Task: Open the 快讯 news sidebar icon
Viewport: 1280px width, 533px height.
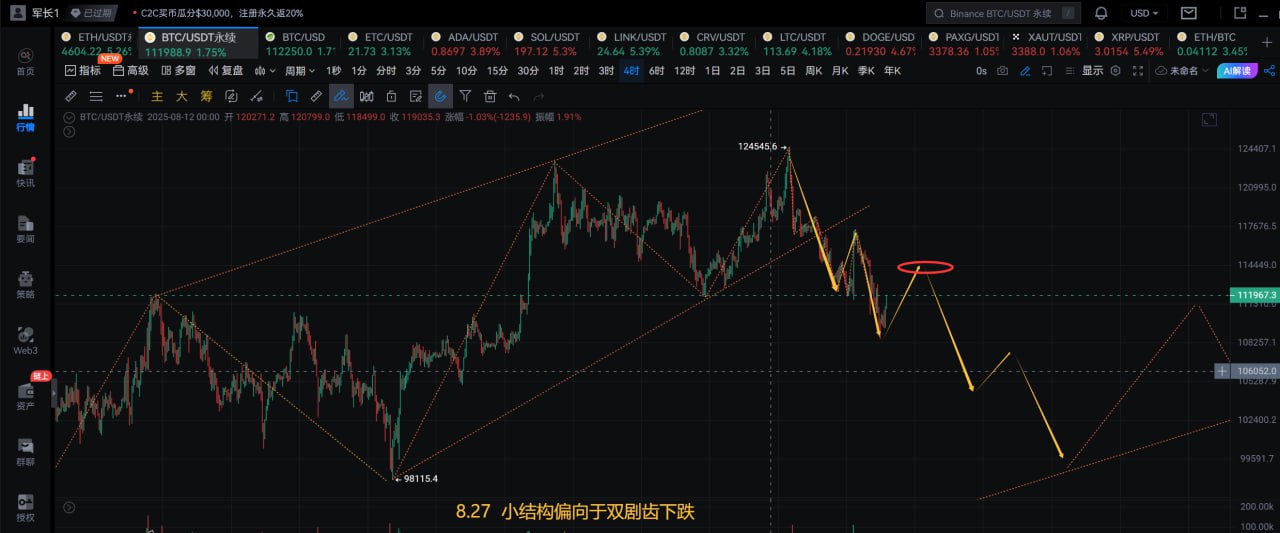Action: coord(25,171)
